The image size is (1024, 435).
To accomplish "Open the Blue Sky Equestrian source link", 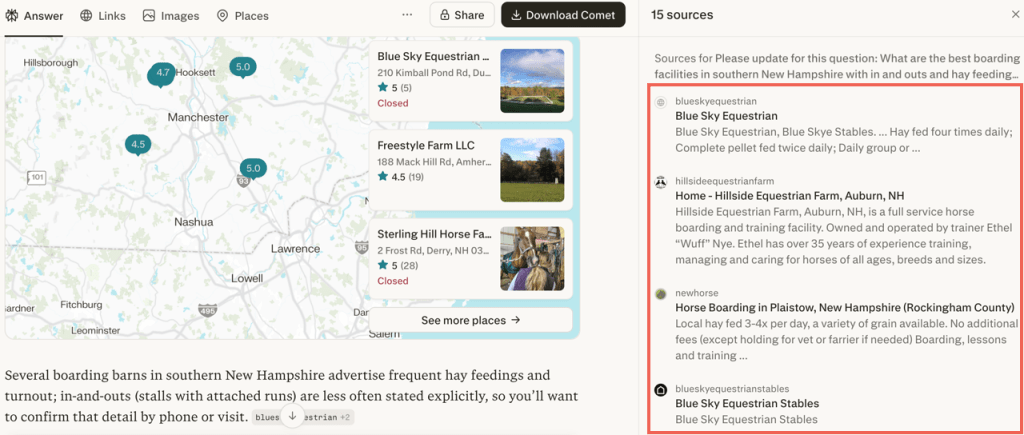I will [726, 116].
